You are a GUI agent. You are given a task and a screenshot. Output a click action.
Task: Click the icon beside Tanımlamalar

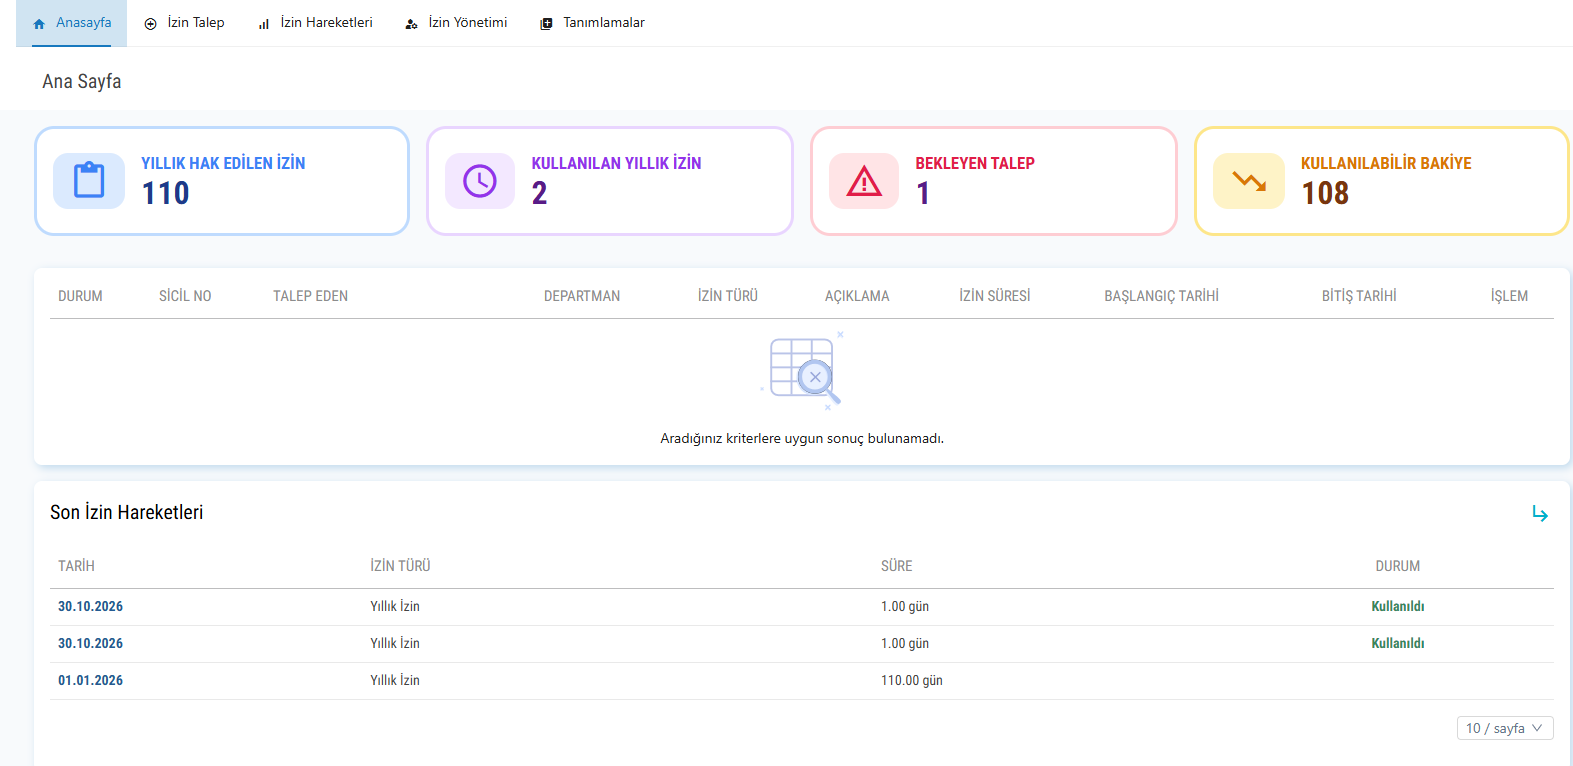coord(546,24)
